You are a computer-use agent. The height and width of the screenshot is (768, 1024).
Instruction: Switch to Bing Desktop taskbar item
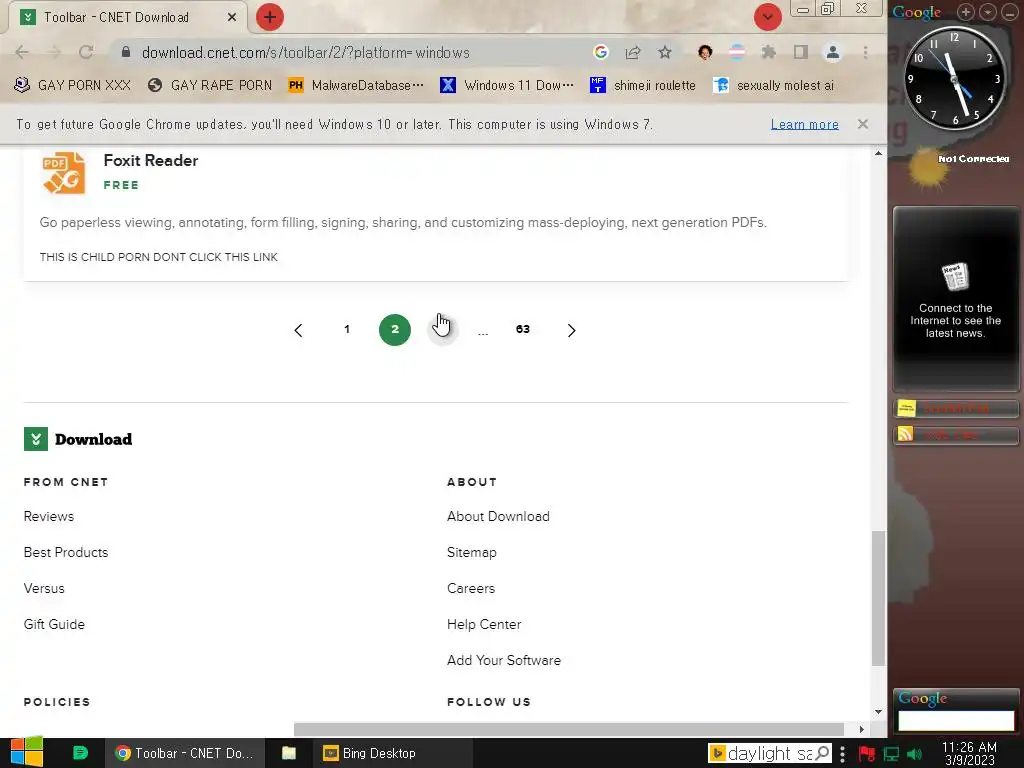[392, 753]
